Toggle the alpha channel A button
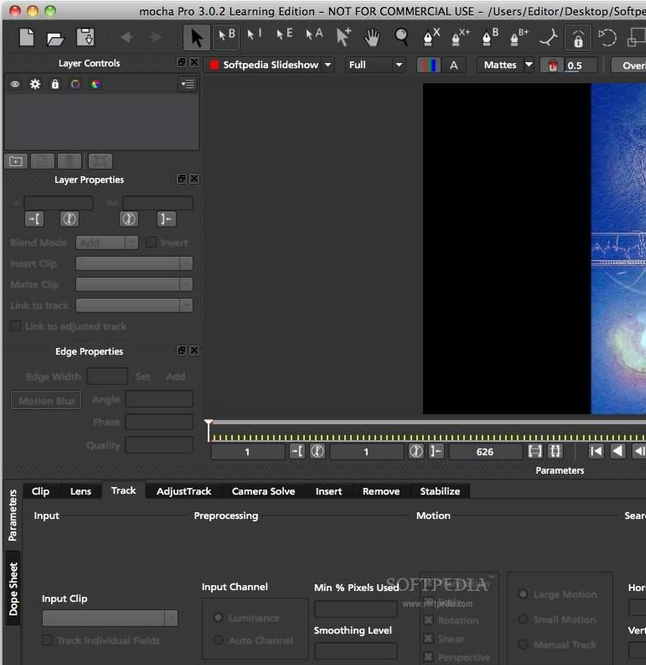This screenshot has width=646, height=665. (x=454, y=65)
